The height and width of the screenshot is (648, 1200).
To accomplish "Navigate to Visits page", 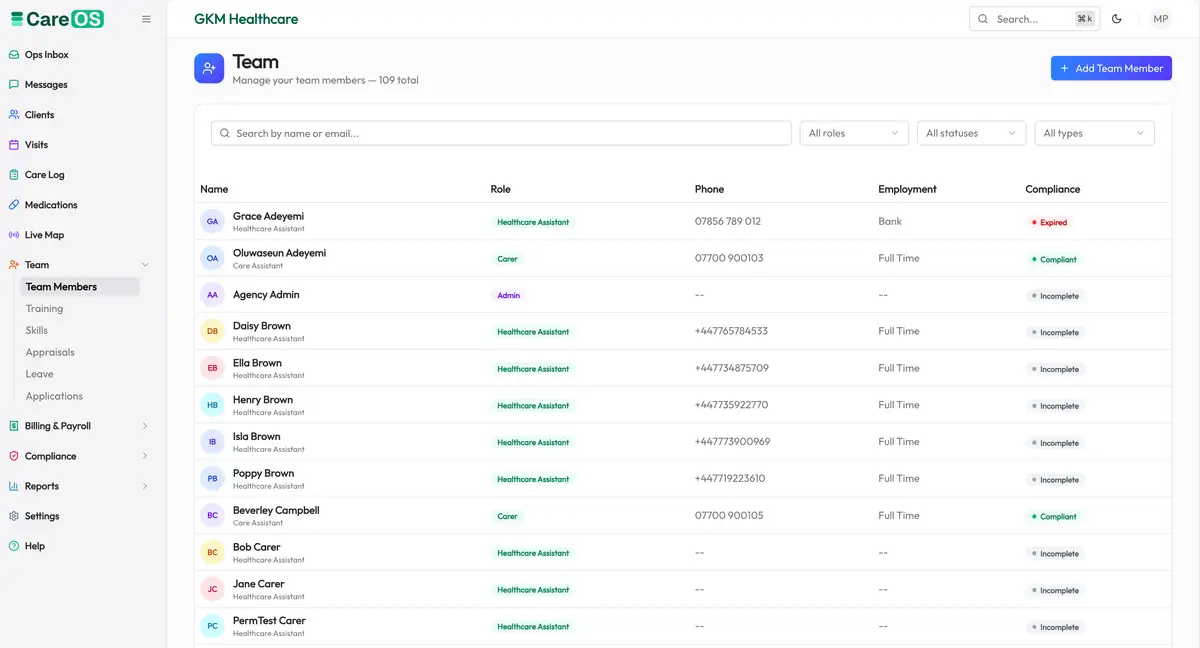I will [x=36, y=145].
